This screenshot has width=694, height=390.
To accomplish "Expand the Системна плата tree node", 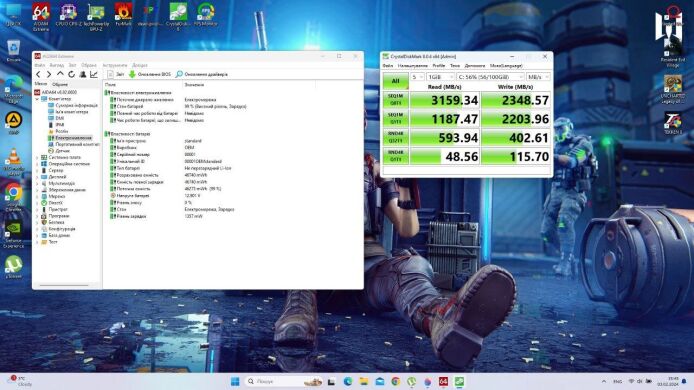I will 37,157.
